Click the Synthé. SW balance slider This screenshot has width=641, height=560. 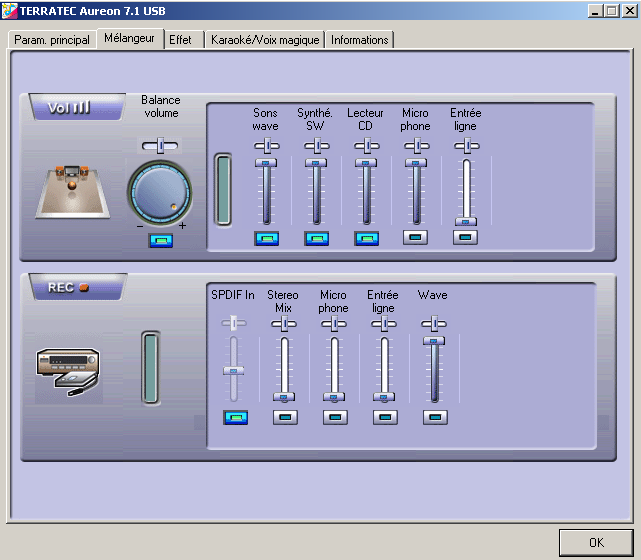point(316,146)
